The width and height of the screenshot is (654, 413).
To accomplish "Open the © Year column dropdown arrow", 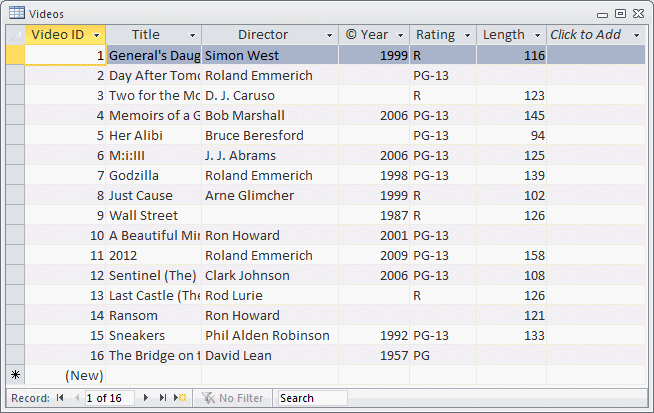I will (x=400, y=35).
